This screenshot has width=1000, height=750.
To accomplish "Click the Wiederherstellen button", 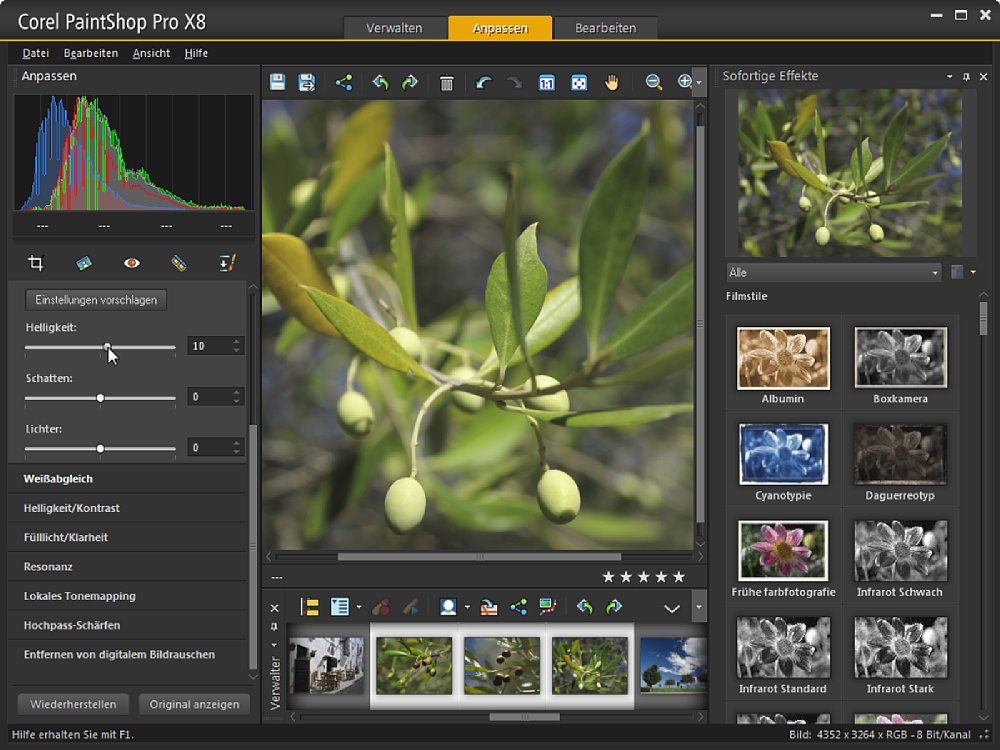I will click(x=73, y=704).
